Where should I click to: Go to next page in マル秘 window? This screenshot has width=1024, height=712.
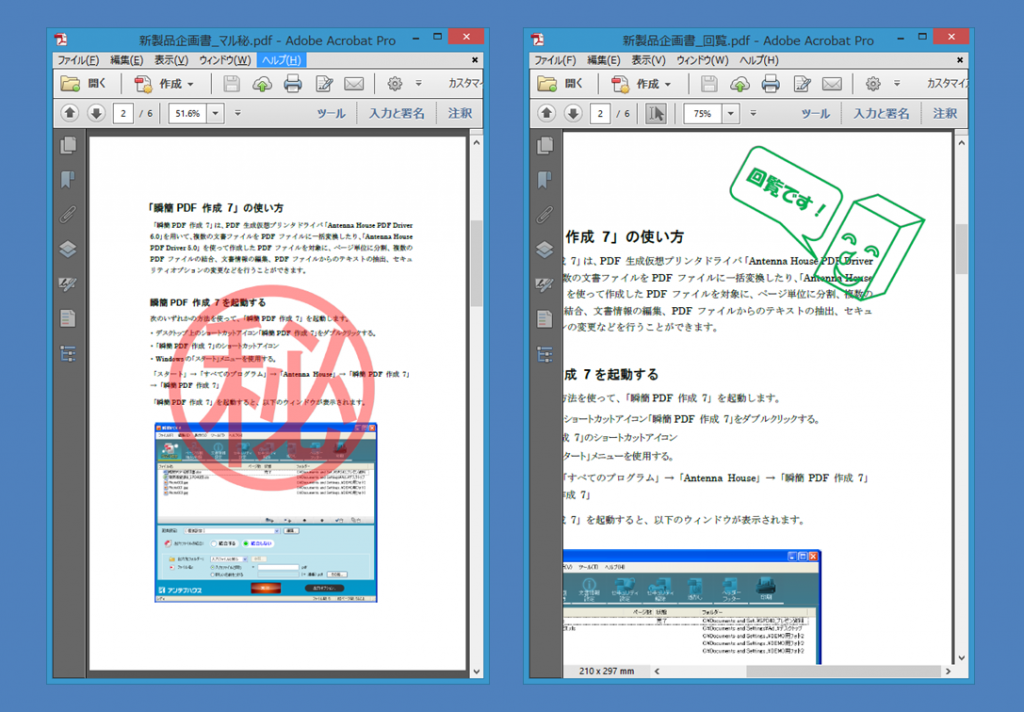click(96, 113)
